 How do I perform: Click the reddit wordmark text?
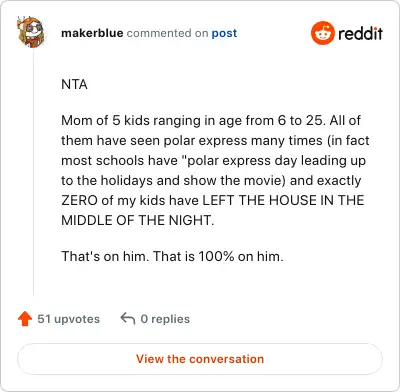tap(360, 33)
